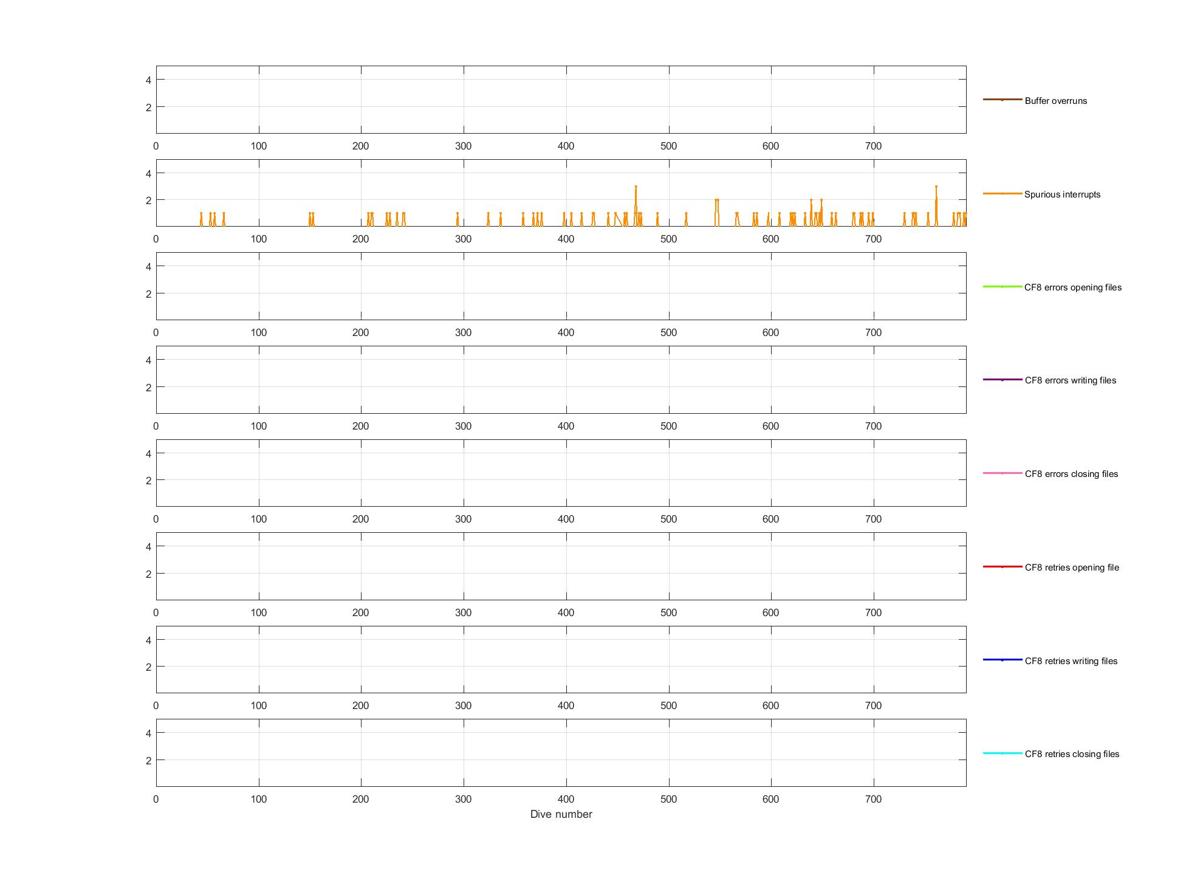Click the '2' y-tick of CF8 retries closing files plot
Screen dimensions: 1200x885
tap(147, 760)
